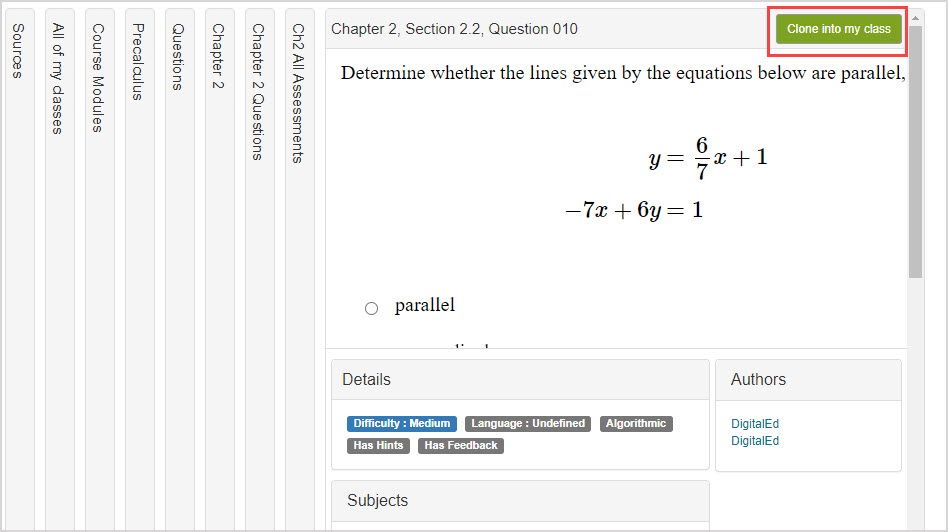Open the first DigitalEd author link
This screenshot has height=532, width=948.
coord(754,424)
